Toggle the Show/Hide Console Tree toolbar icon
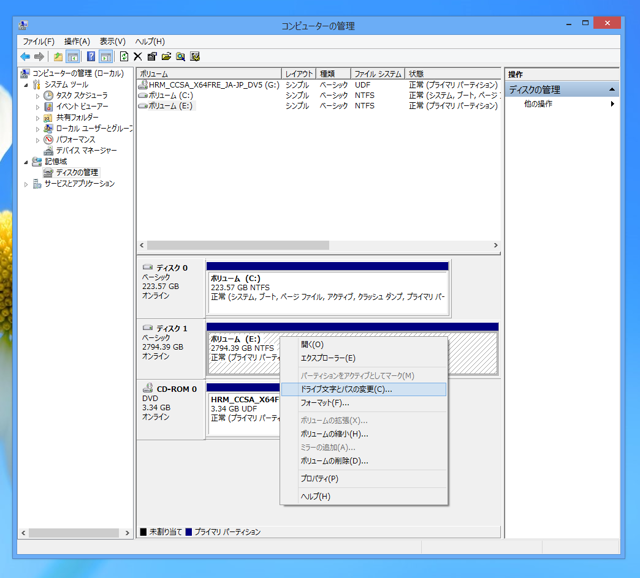This screenshot has width=640, height=578. [73, 57]
